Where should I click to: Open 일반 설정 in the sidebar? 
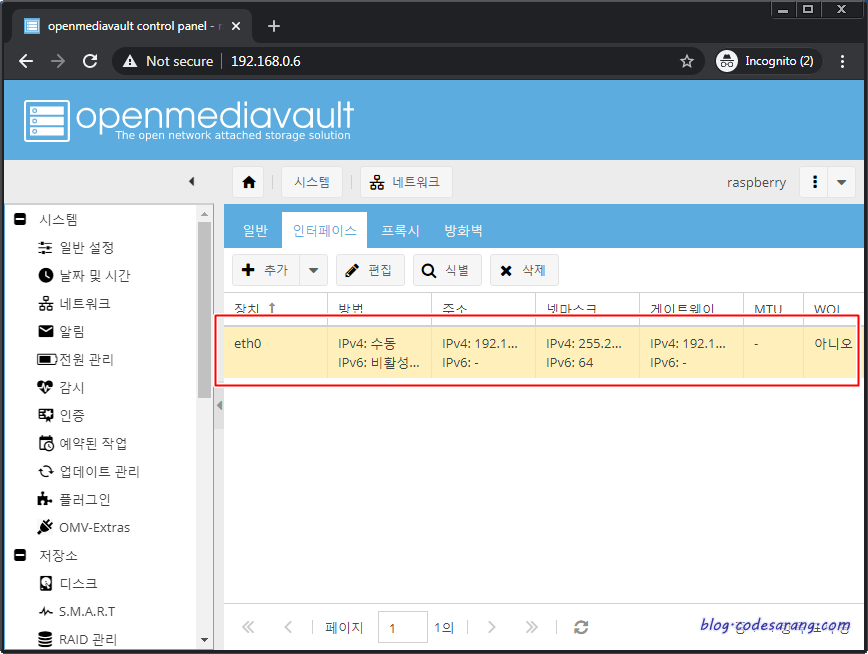[x=86, y=248]
